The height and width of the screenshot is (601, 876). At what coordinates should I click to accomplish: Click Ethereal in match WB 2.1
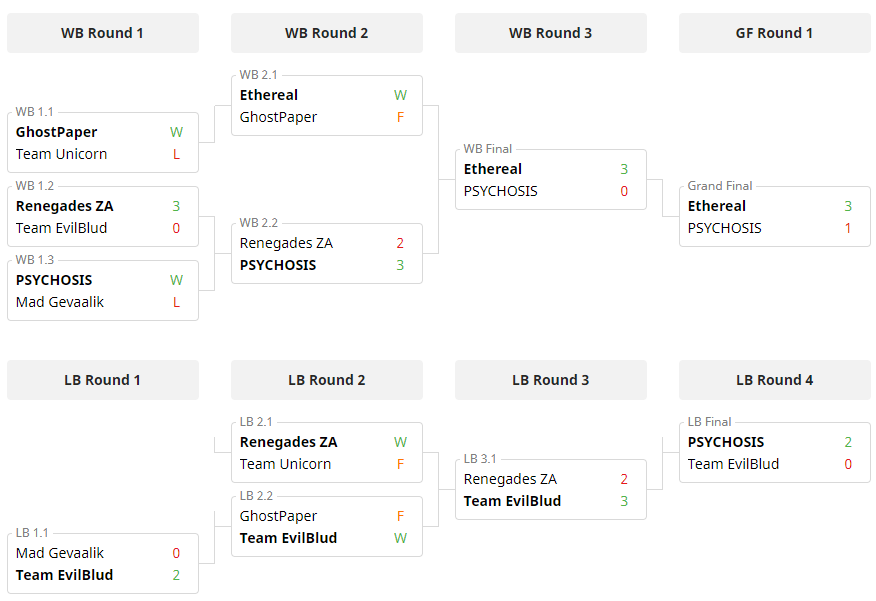click(269, 95)
